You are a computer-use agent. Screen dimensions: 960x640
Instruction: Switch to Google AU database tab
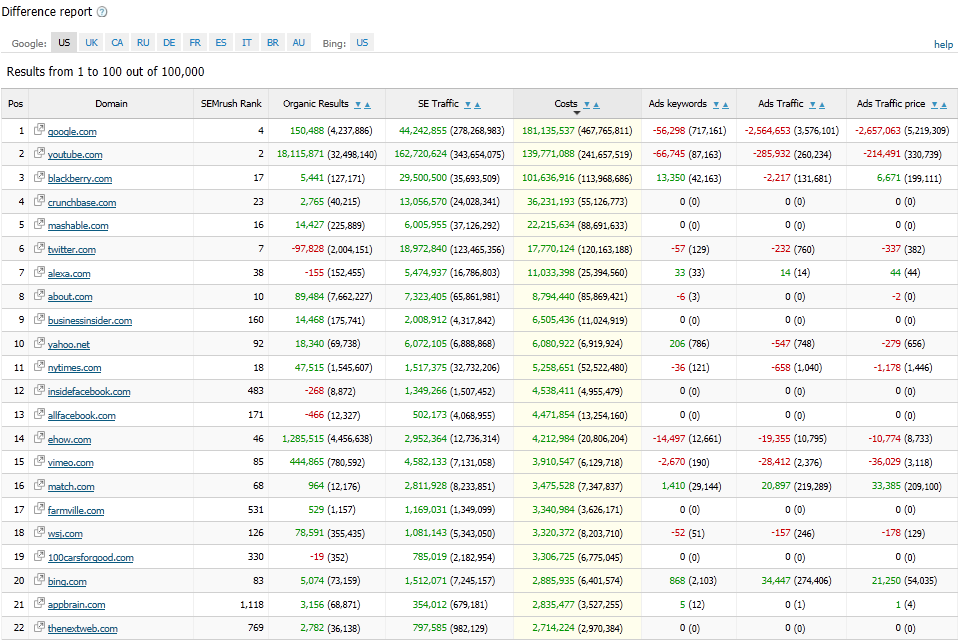click(x=298, y=42)
